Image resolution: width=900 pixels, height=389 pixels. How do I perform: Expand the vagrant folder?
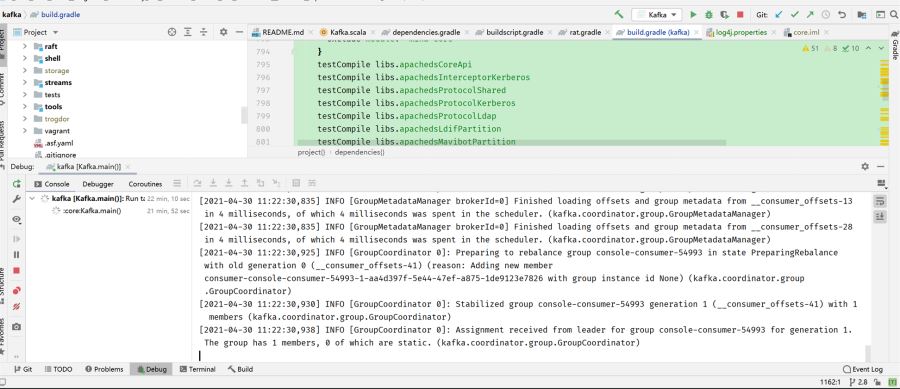pyautogui.click(x=25, y=131)
